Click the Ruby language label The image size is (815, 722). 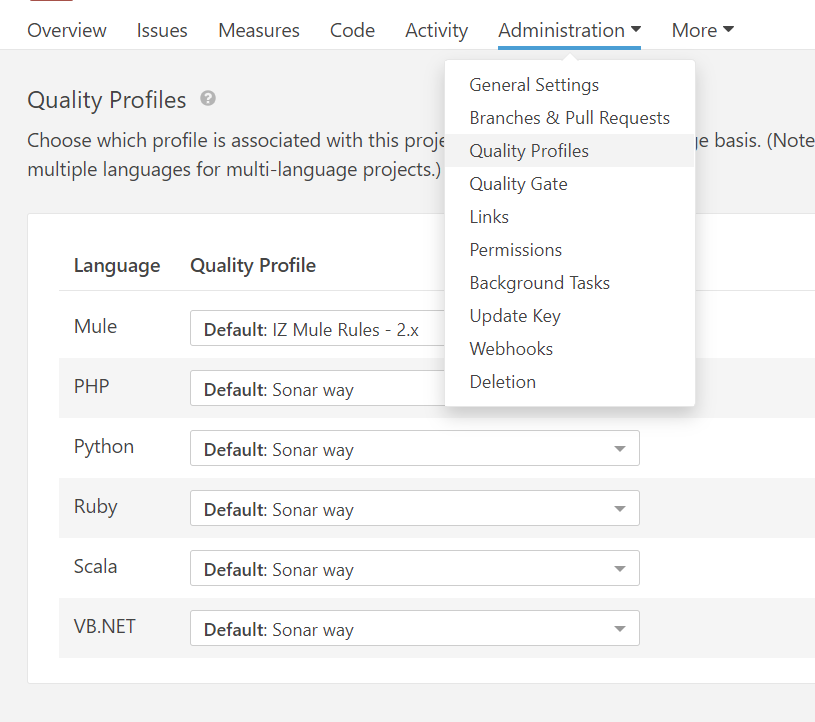pyautogui.click(x=96, y=507)
